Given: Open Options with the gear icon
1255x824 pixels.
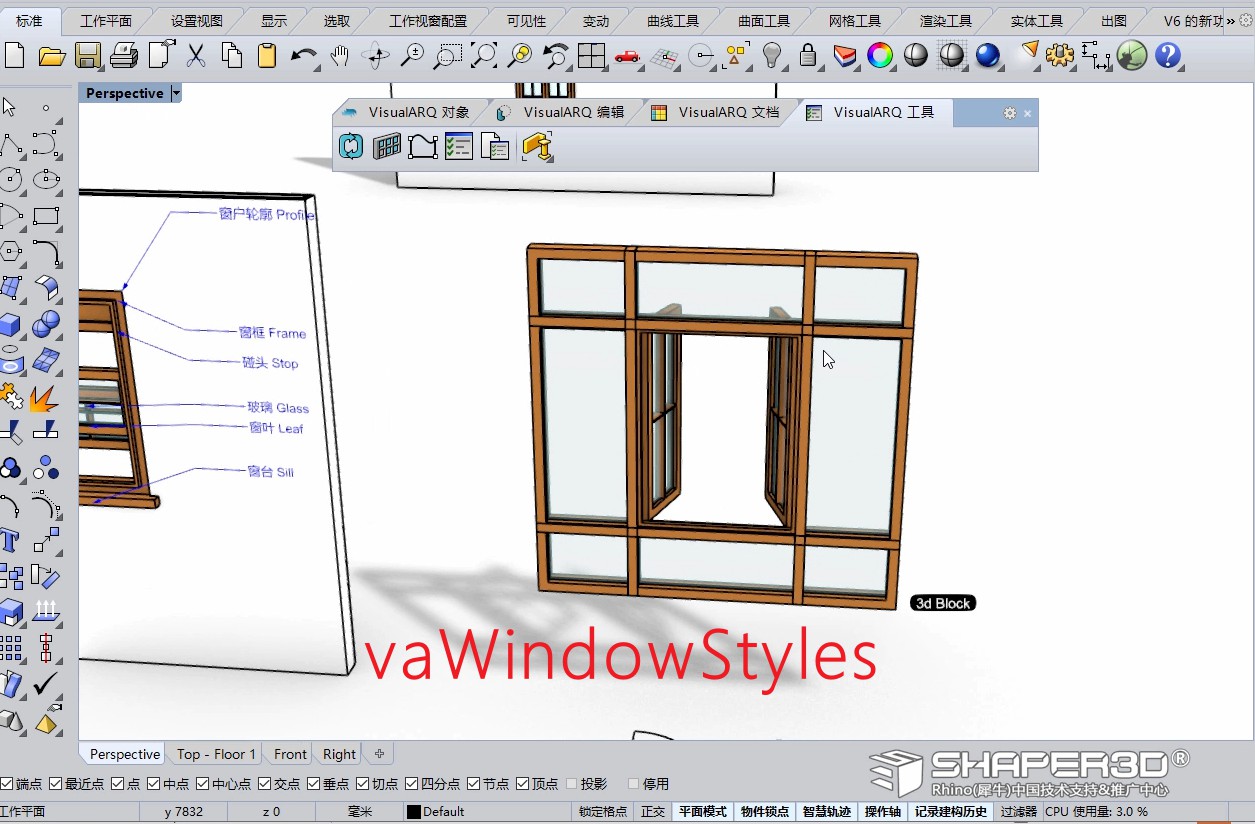Looking at the screenshot, I should coord(1060,55).
